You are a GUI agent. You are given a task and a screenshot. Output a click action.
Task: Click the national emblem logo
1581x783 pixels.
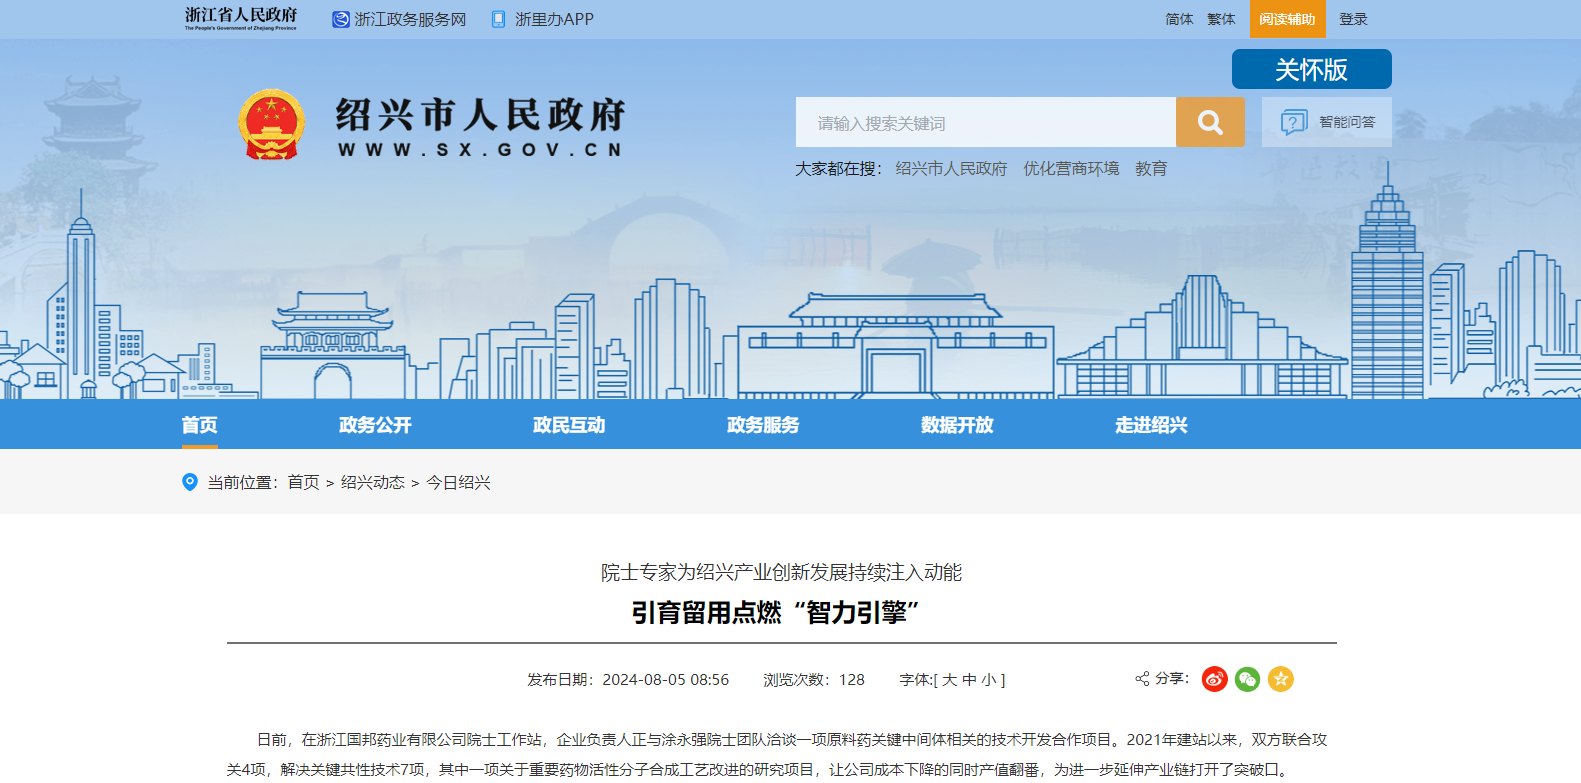coord(271,125)
